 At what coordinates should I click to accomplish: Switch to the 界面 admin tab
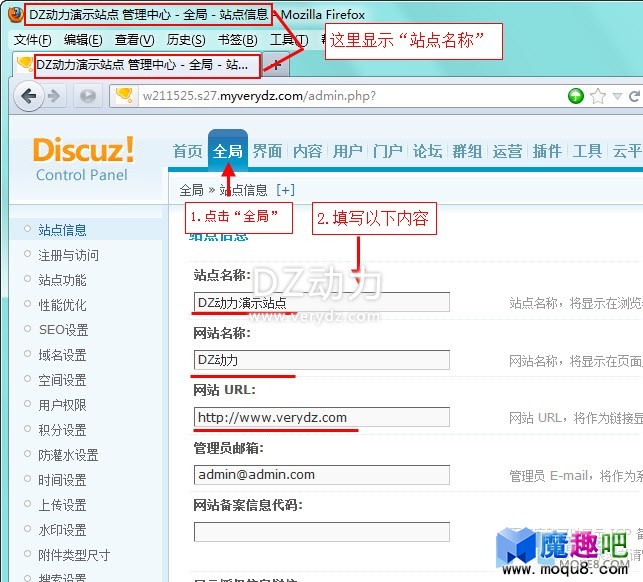(267, 151)
